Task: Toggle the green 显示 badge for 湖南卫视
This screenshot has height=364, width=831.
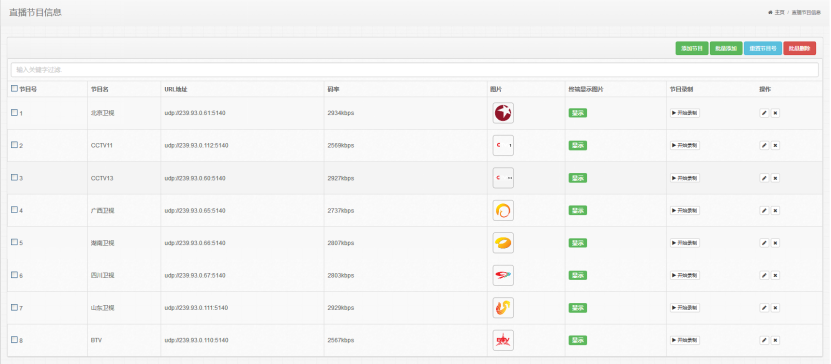Action: coord(578,243)
